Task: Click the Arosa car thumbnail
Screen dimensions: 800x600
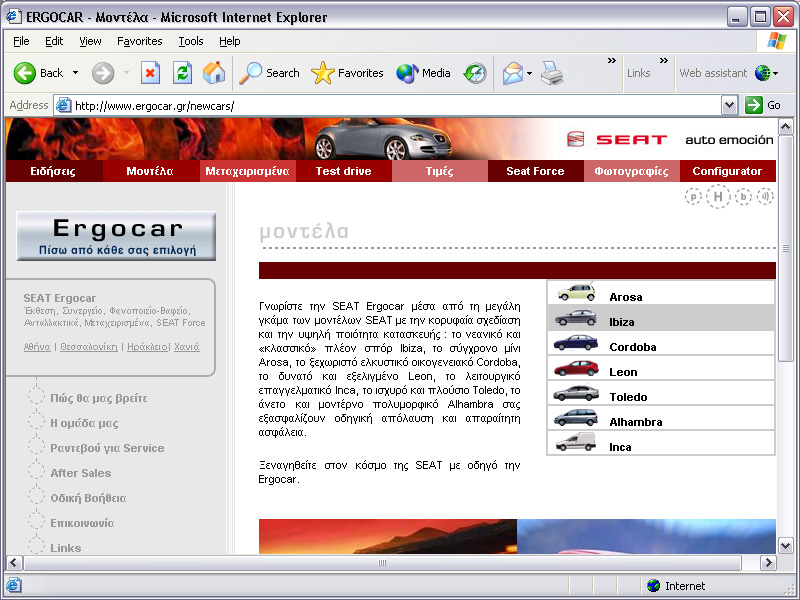Action: (x=577, y=292)
